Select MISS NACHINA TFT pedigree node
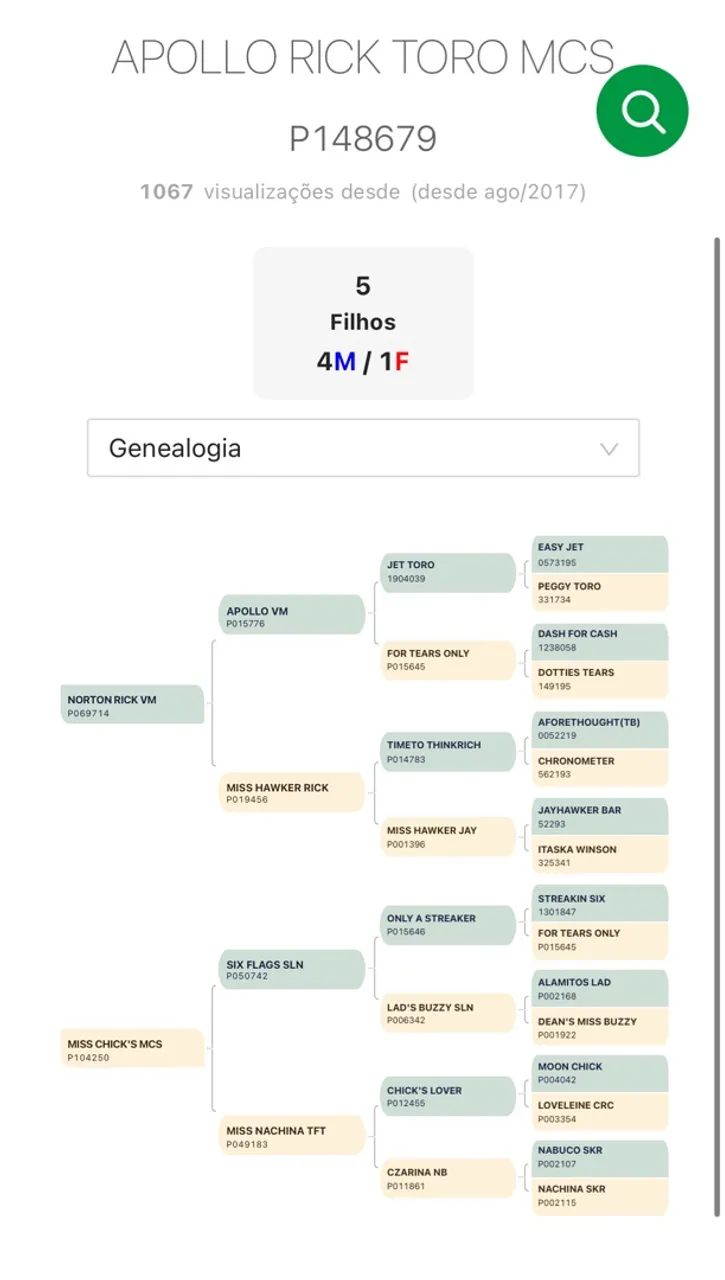 292,1135
